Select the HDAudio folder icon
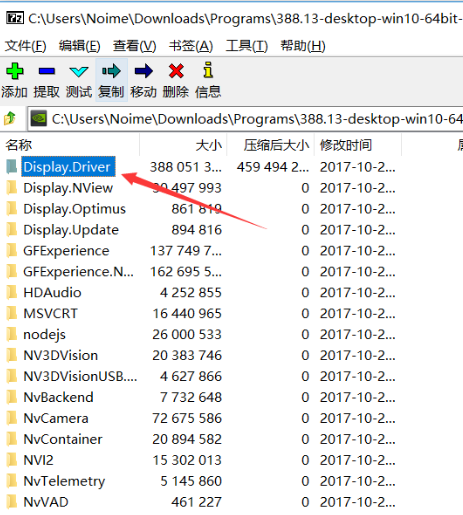 coord(12,292)
